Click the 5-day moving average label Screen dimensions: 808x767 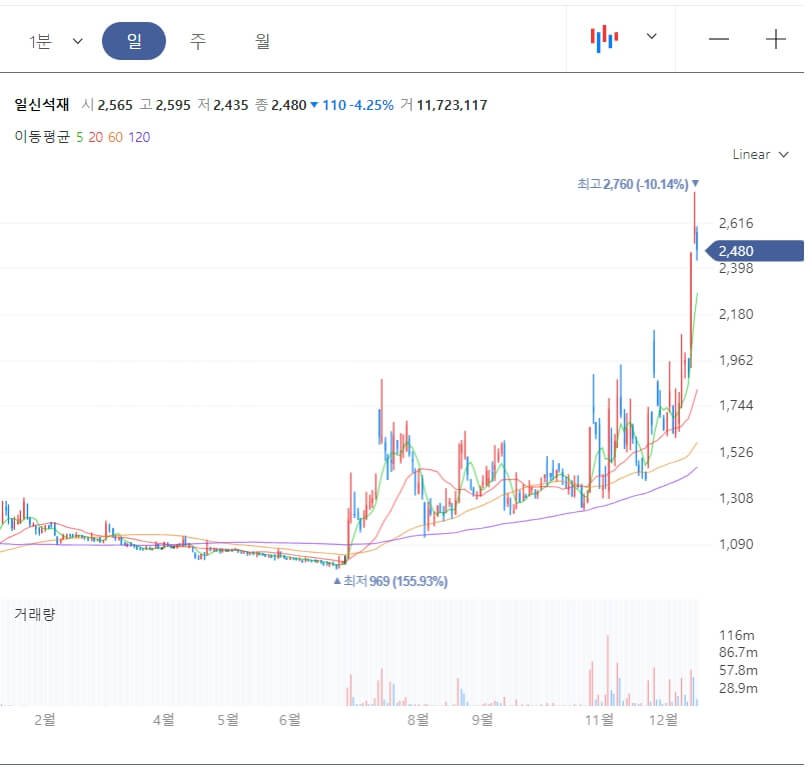(79, 137)
